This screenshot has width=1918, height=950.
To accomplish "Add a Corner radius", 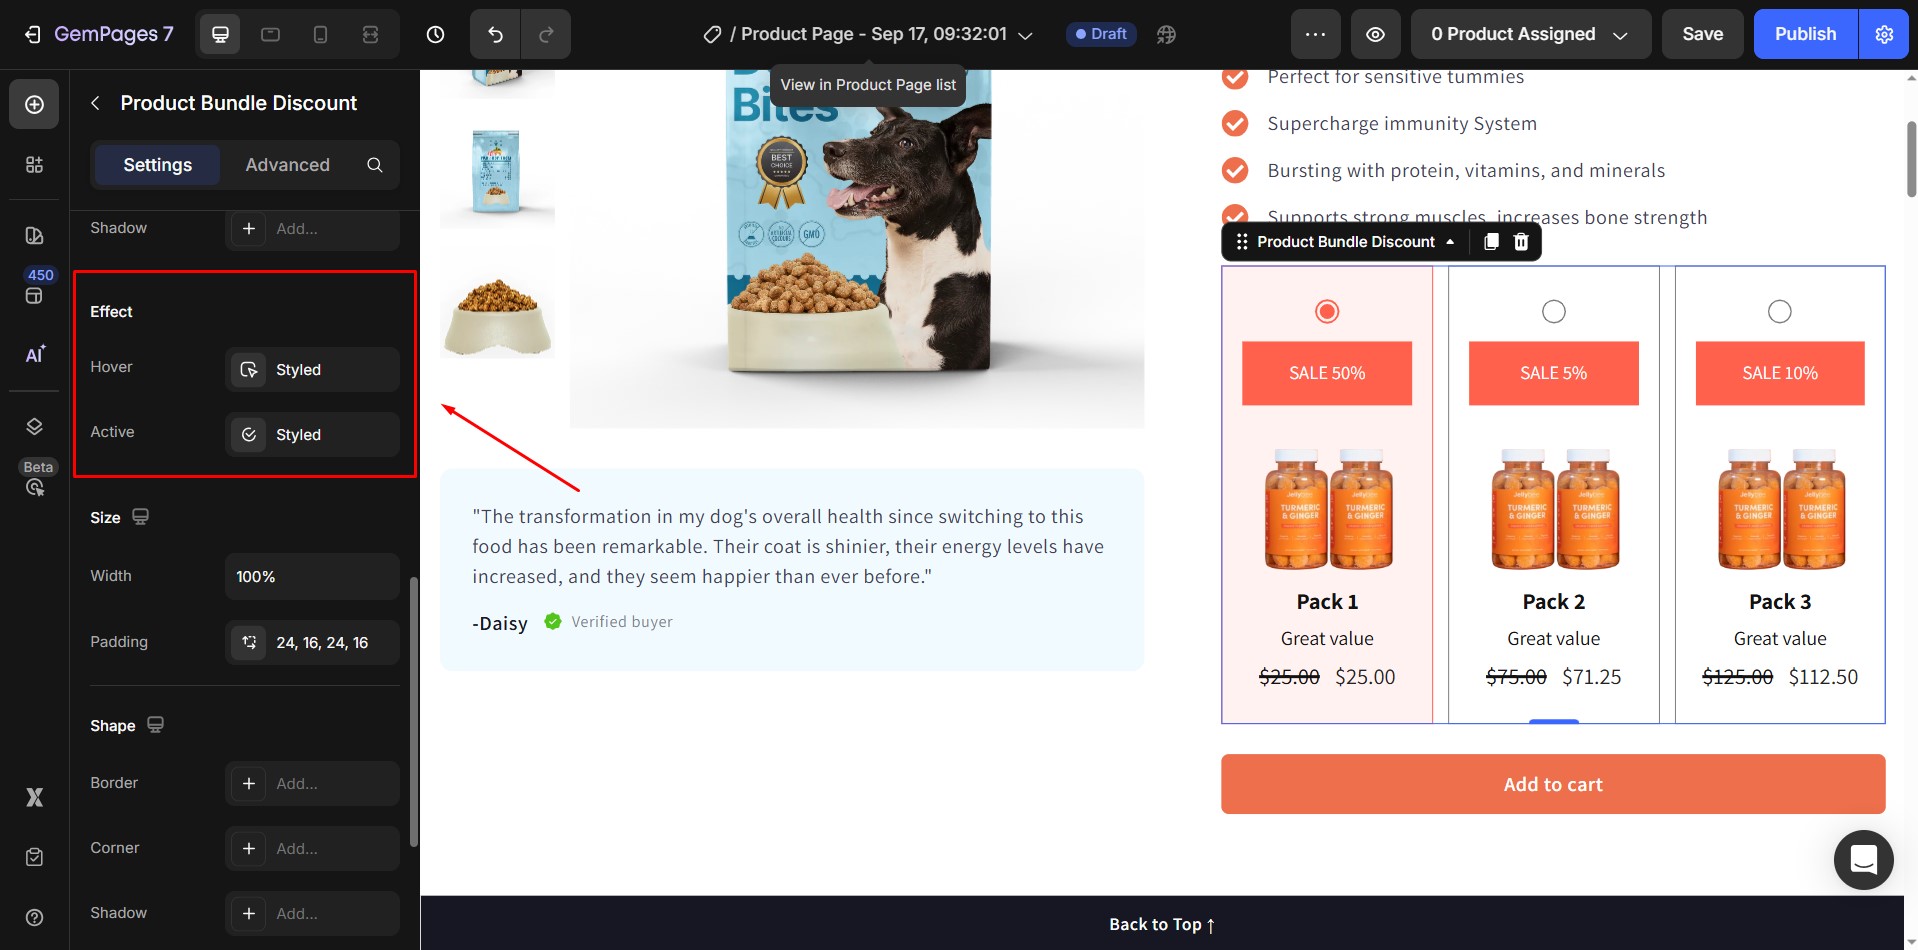I will coord(312,848).
